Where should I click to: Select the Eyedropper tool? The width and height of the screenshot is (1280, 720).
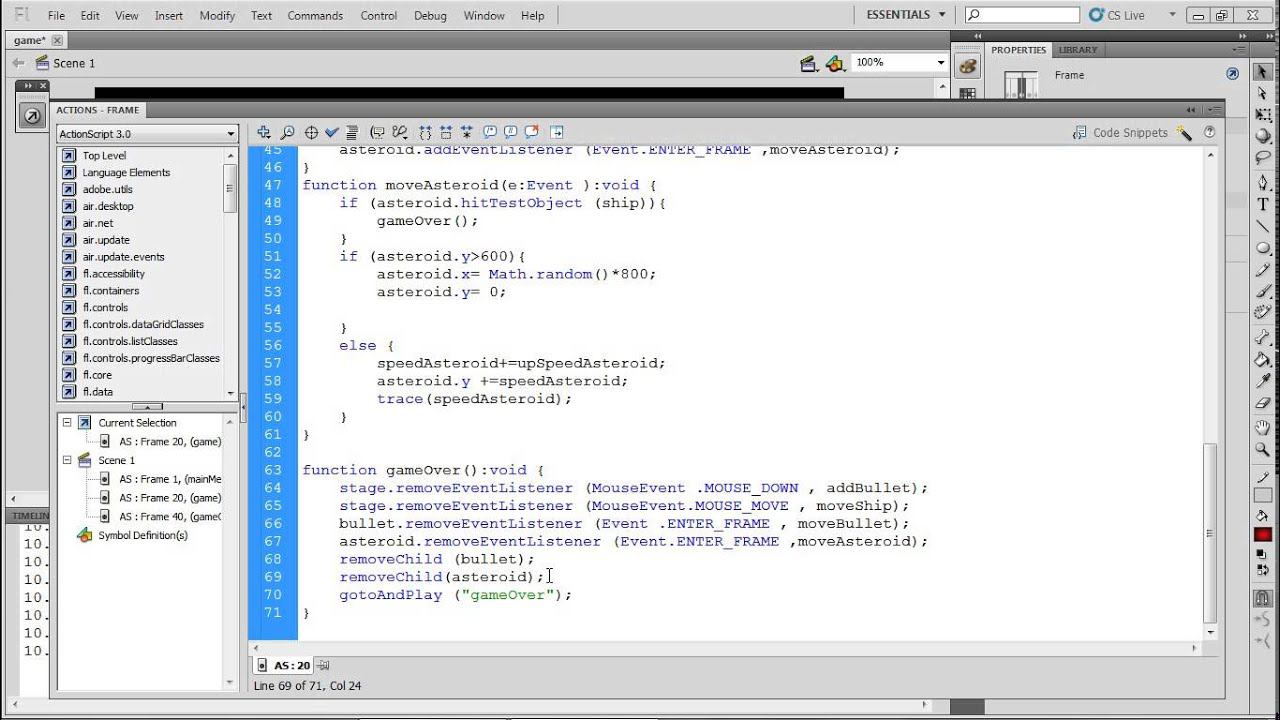click(x=1263, y=381)
